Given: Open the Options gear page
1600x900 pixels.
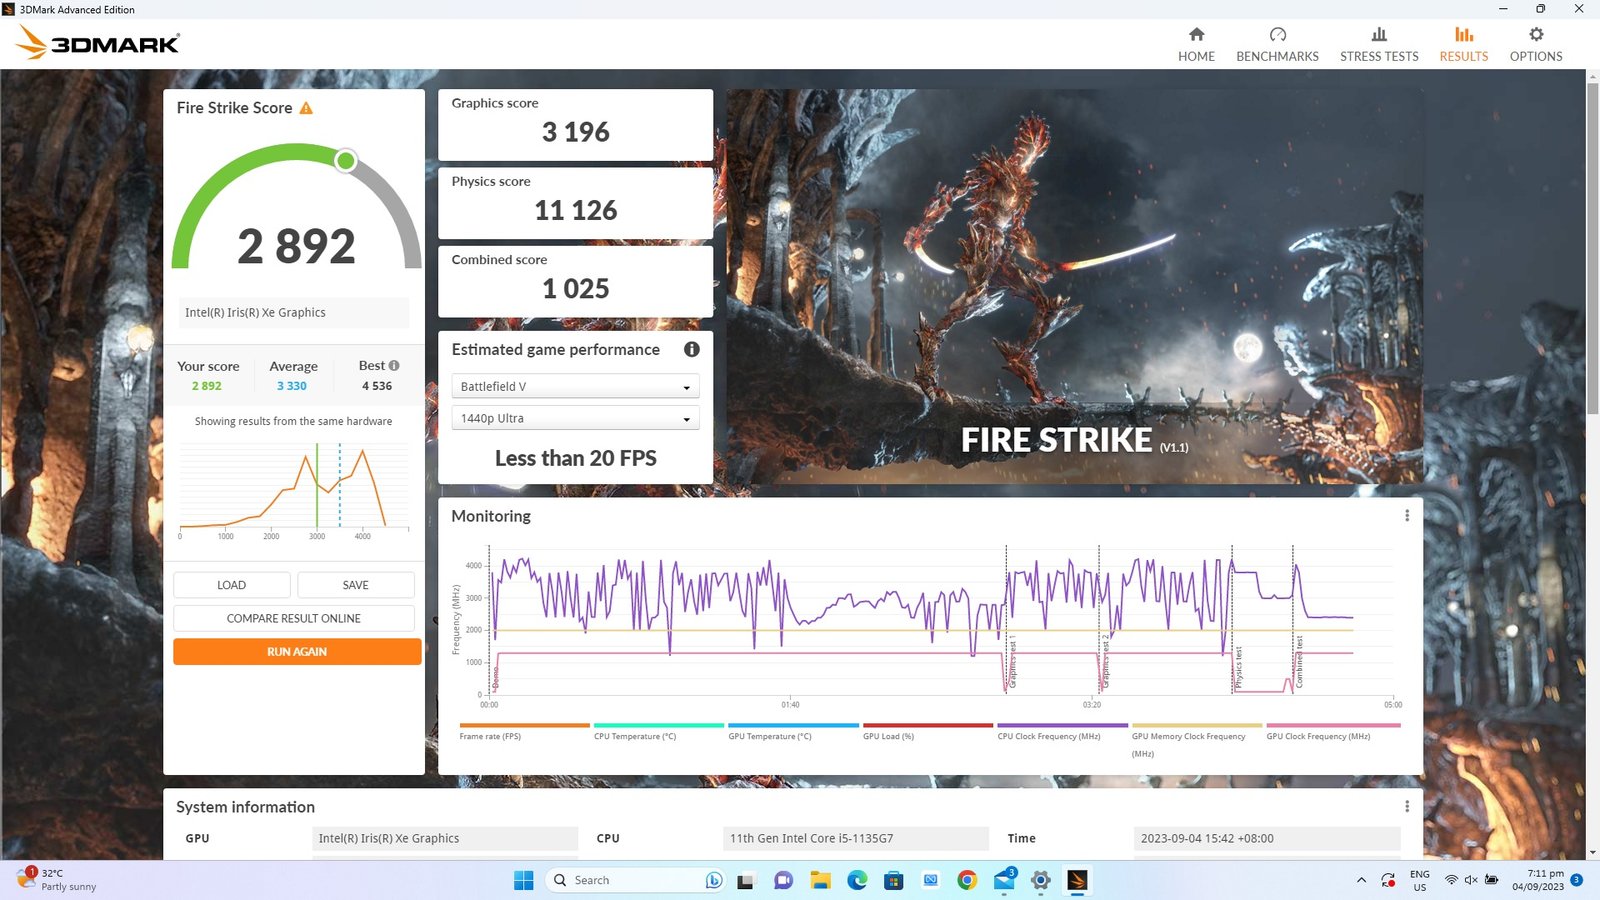Looking at the screenshot, I should 1535,45.
